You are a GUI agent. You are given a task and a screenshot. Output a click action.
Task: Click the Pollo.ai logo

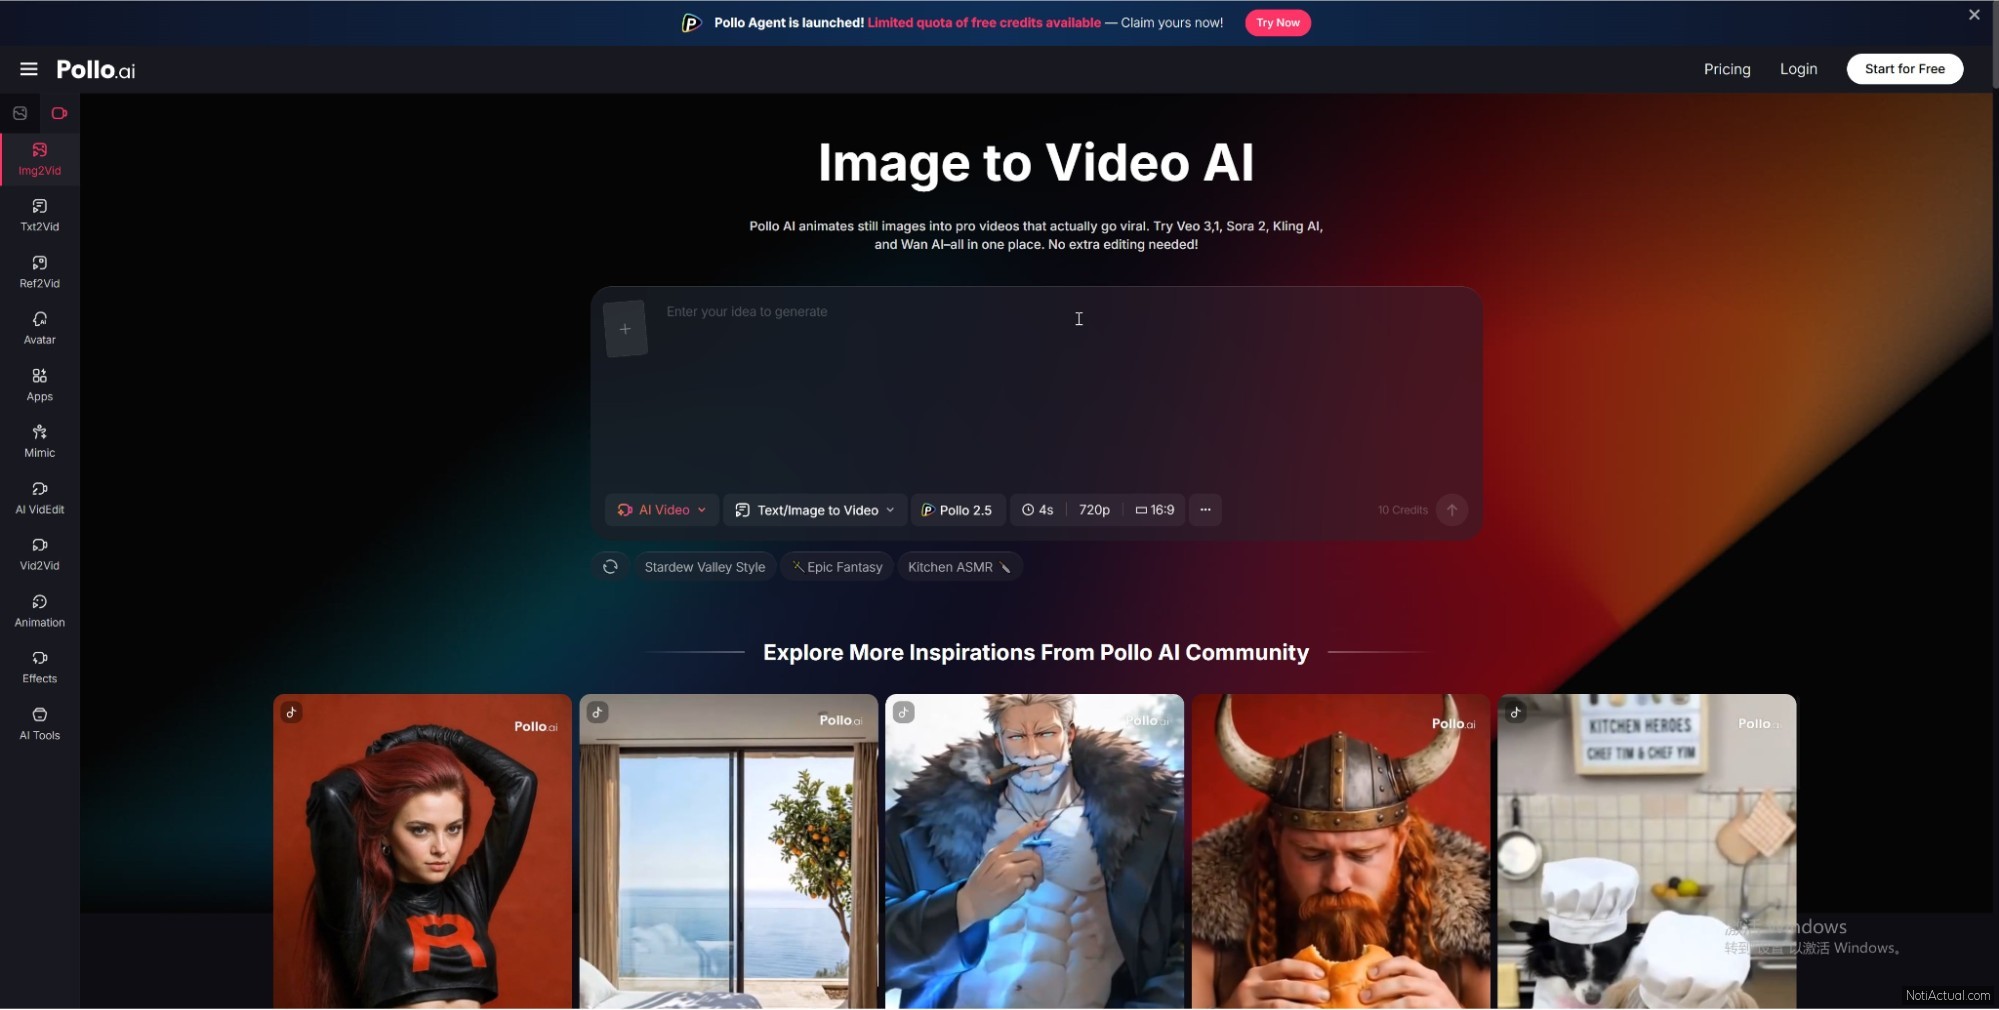[96, 69]
